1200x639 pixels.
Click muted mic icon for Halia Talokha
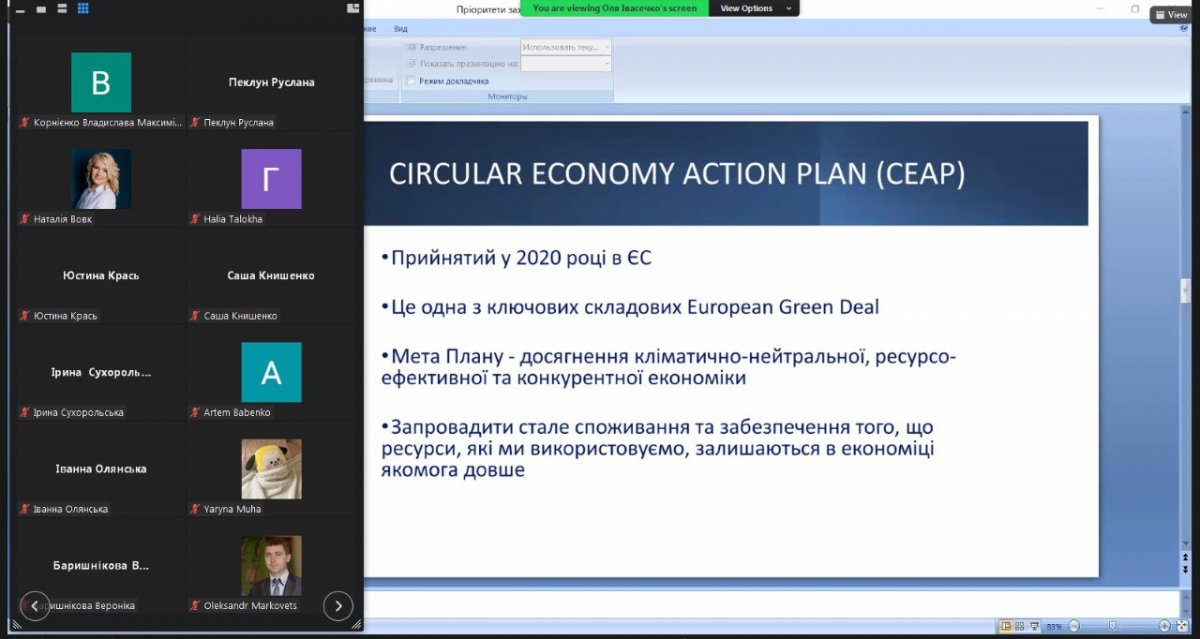coord(196,219)
